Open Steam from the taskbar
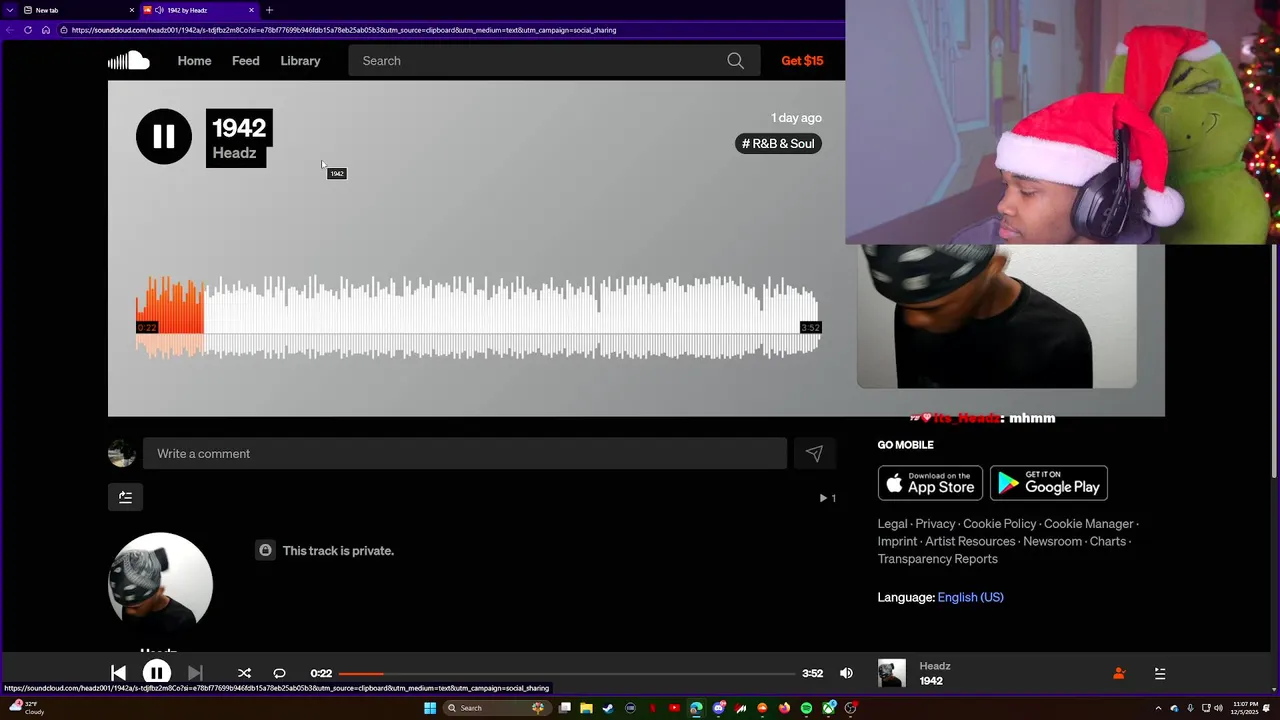The height and width of the screenshot is (720, 1280). [608, 708]
